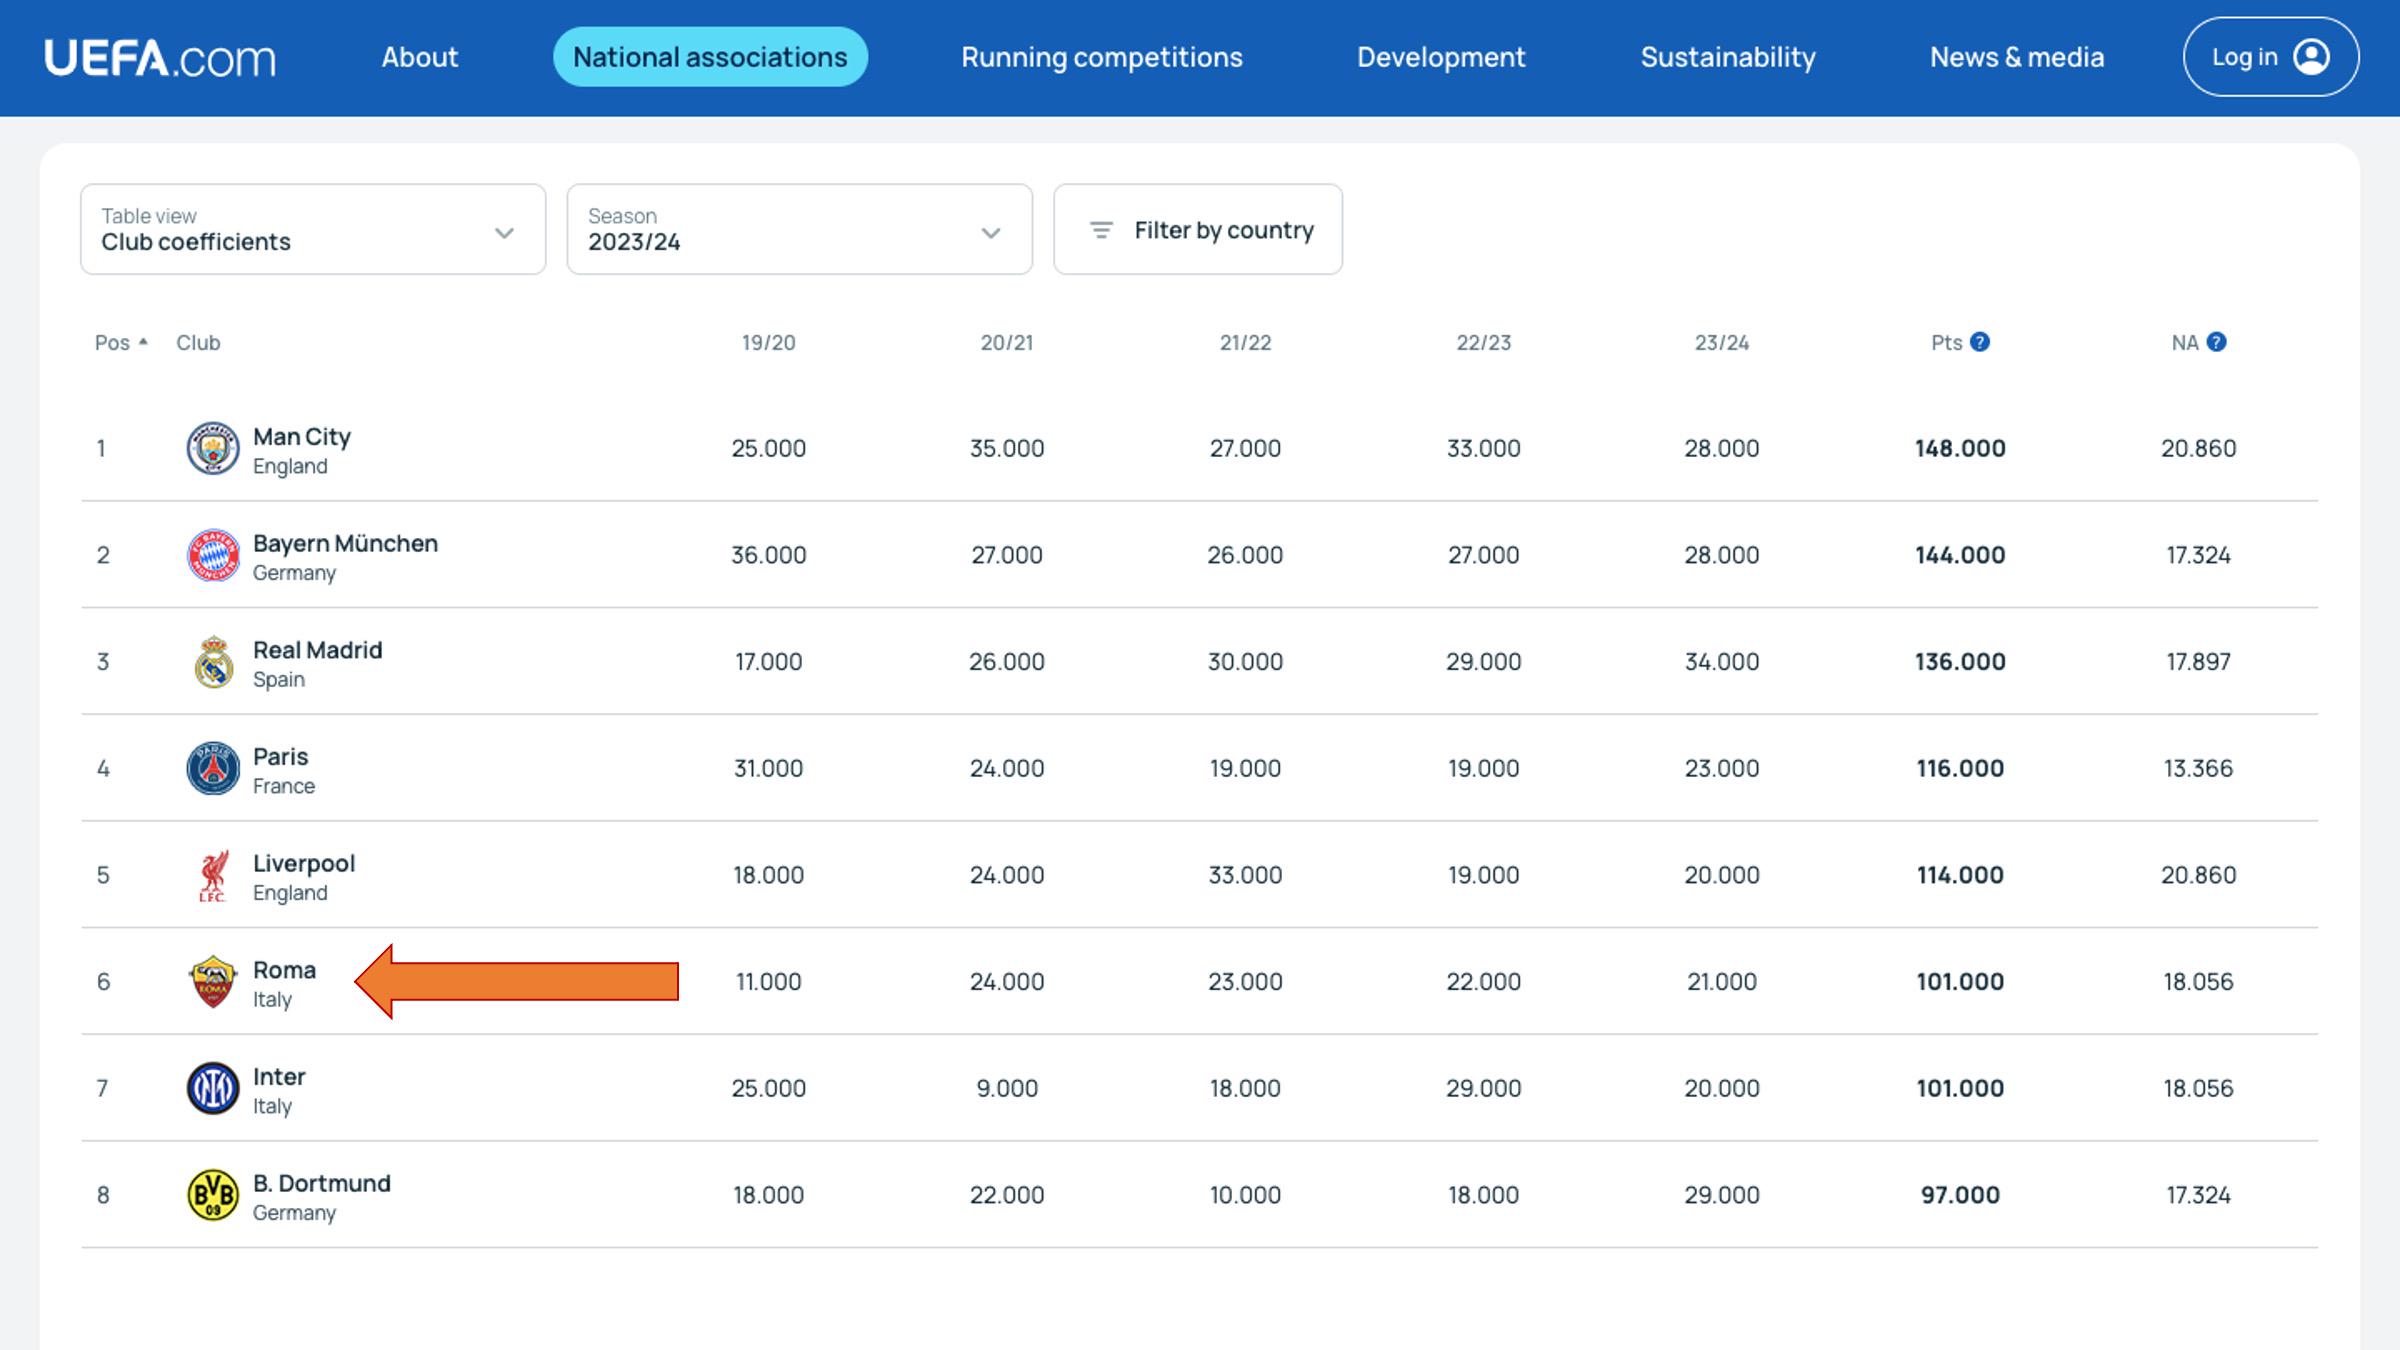2400x1350 pixels.
Task: Expand the Table view chevron
Action: tap(504, 233)
